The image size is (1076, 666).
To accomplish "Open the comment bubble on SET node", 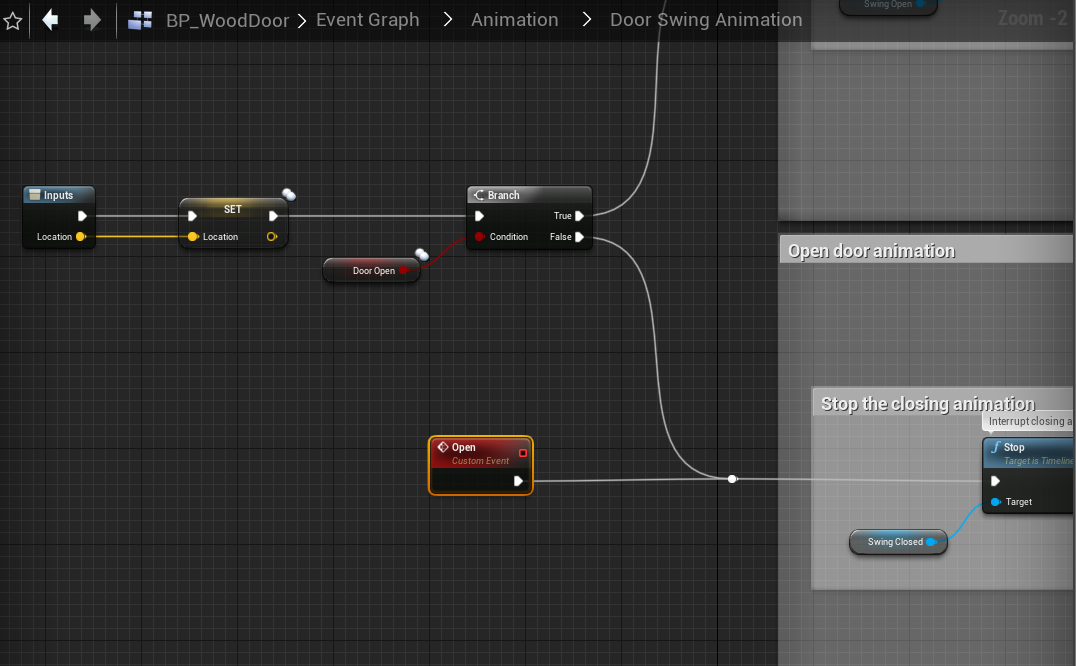I will click(289, 195).
